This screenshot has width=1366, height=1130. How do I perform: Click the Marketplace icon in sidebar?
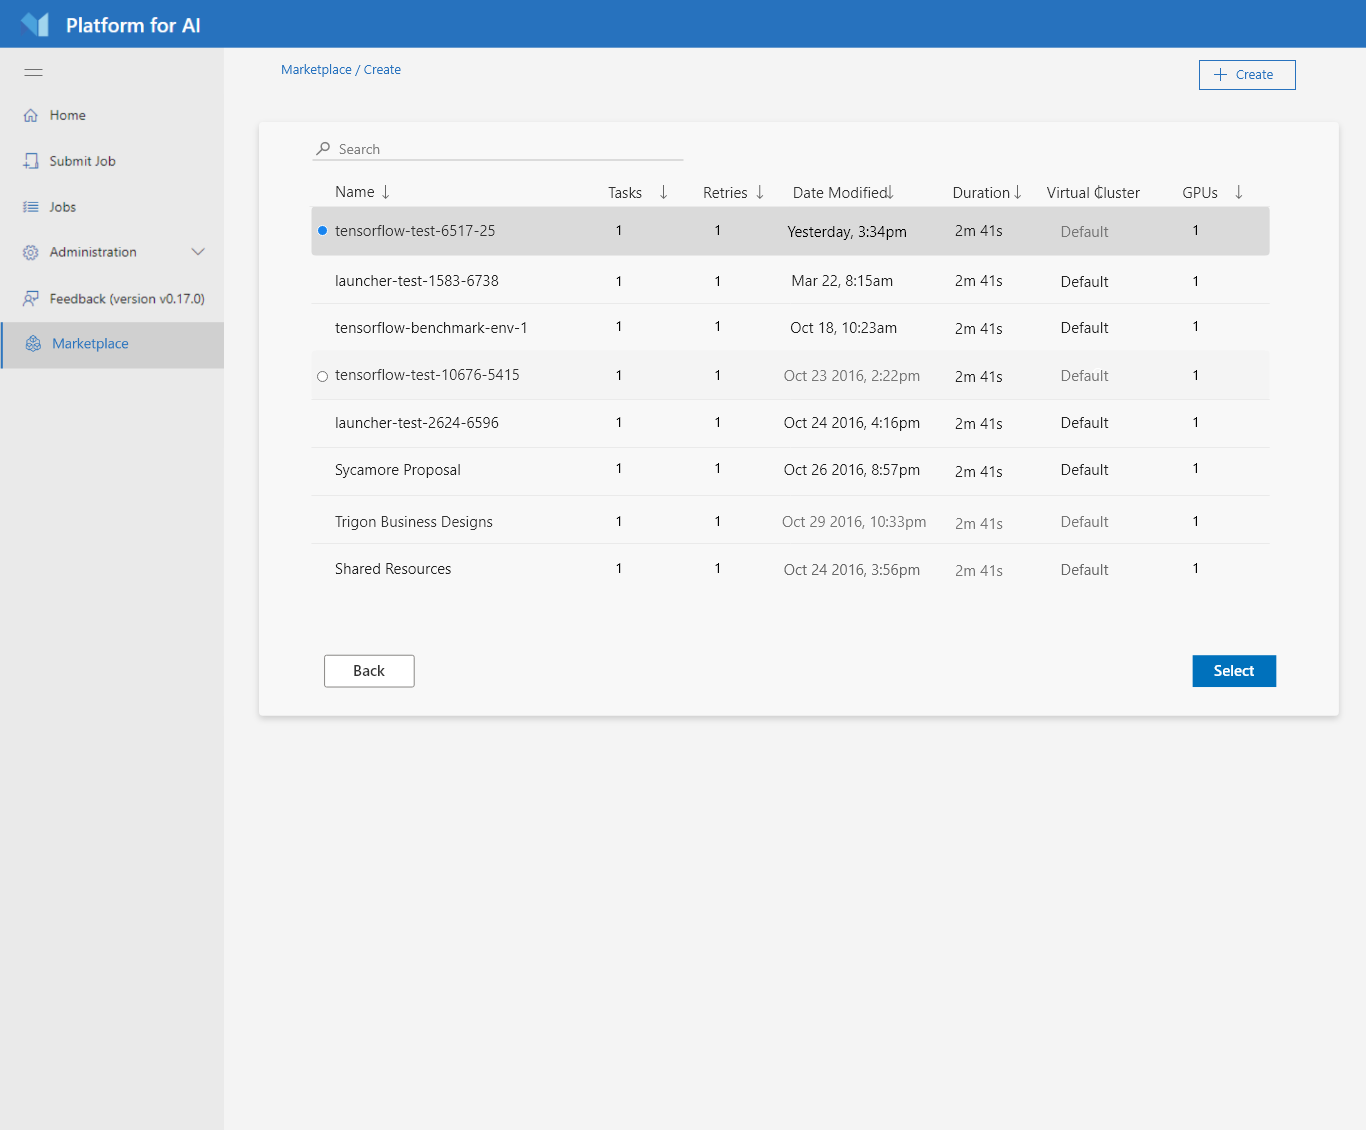pos(33,343)
